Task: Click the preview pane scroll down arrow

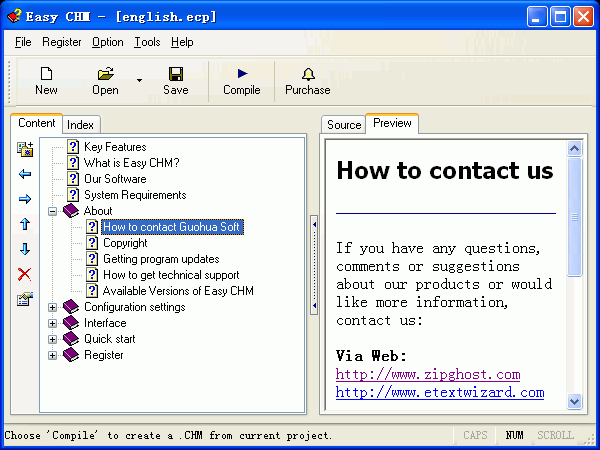Action: (575, 400)
